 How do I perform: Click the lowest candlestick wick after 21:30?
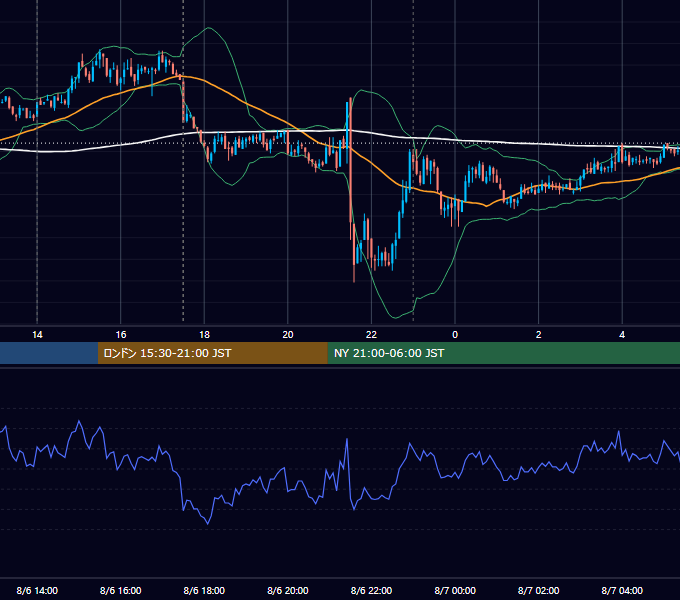point(354,273)
